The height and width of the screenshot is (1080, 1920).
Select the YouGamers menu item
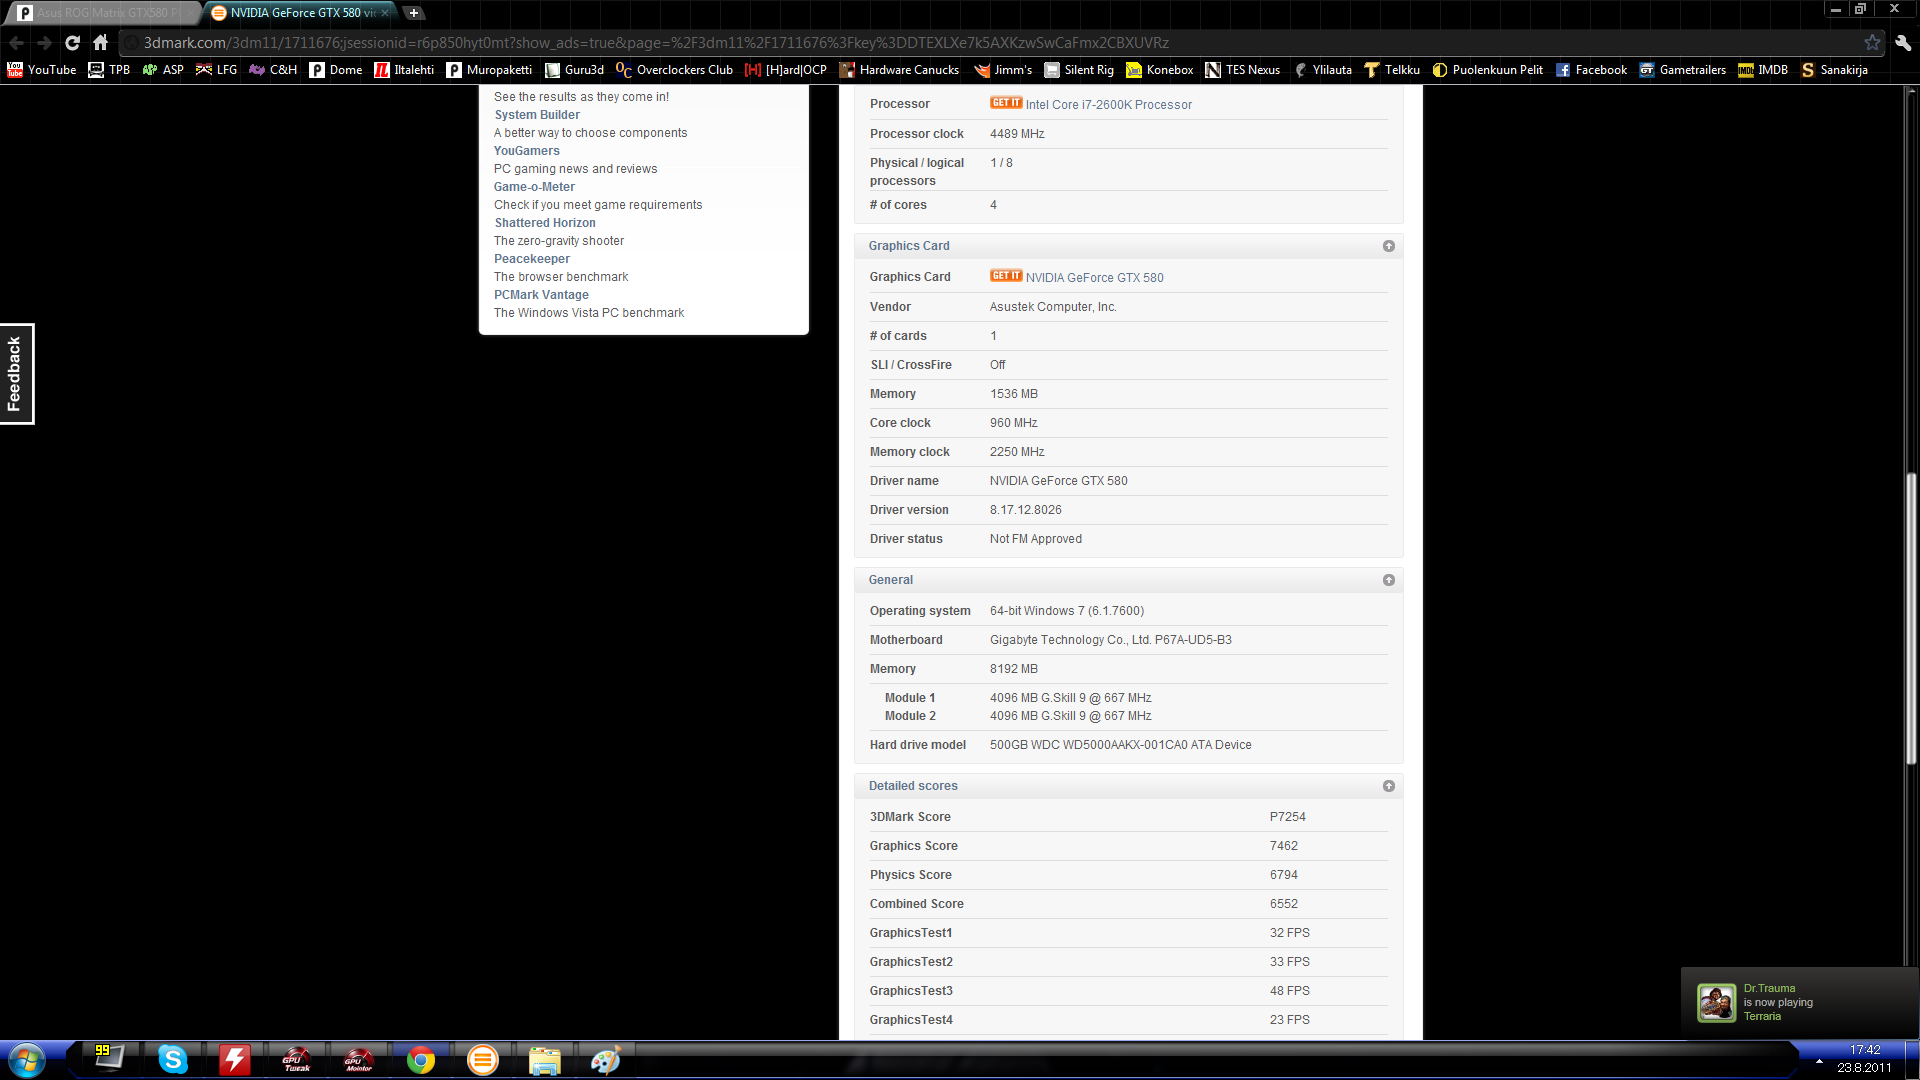coord(526,150)
